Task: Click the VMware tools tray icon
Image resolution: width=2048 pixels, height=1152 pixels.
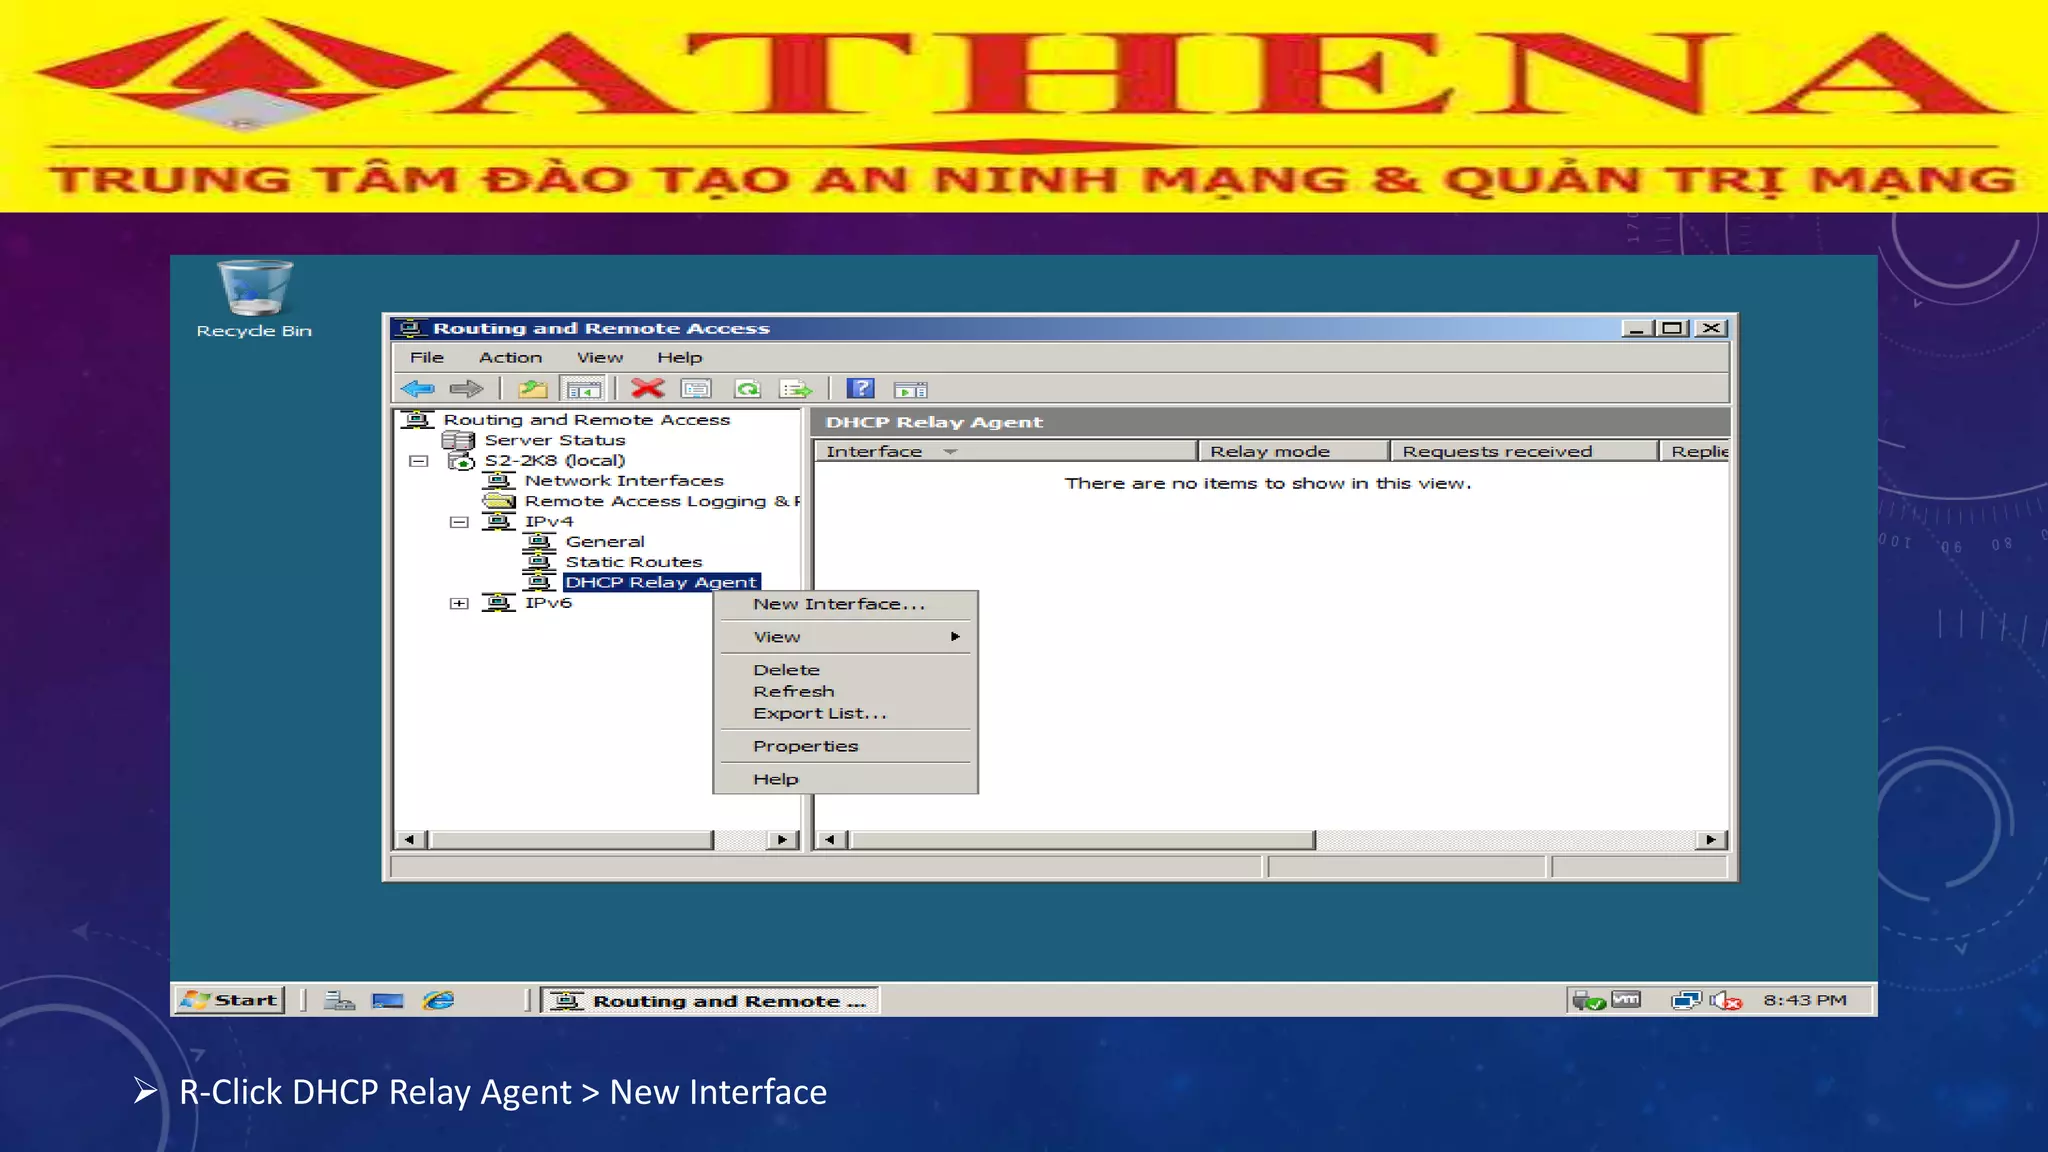Action: coord(1627,1000)
